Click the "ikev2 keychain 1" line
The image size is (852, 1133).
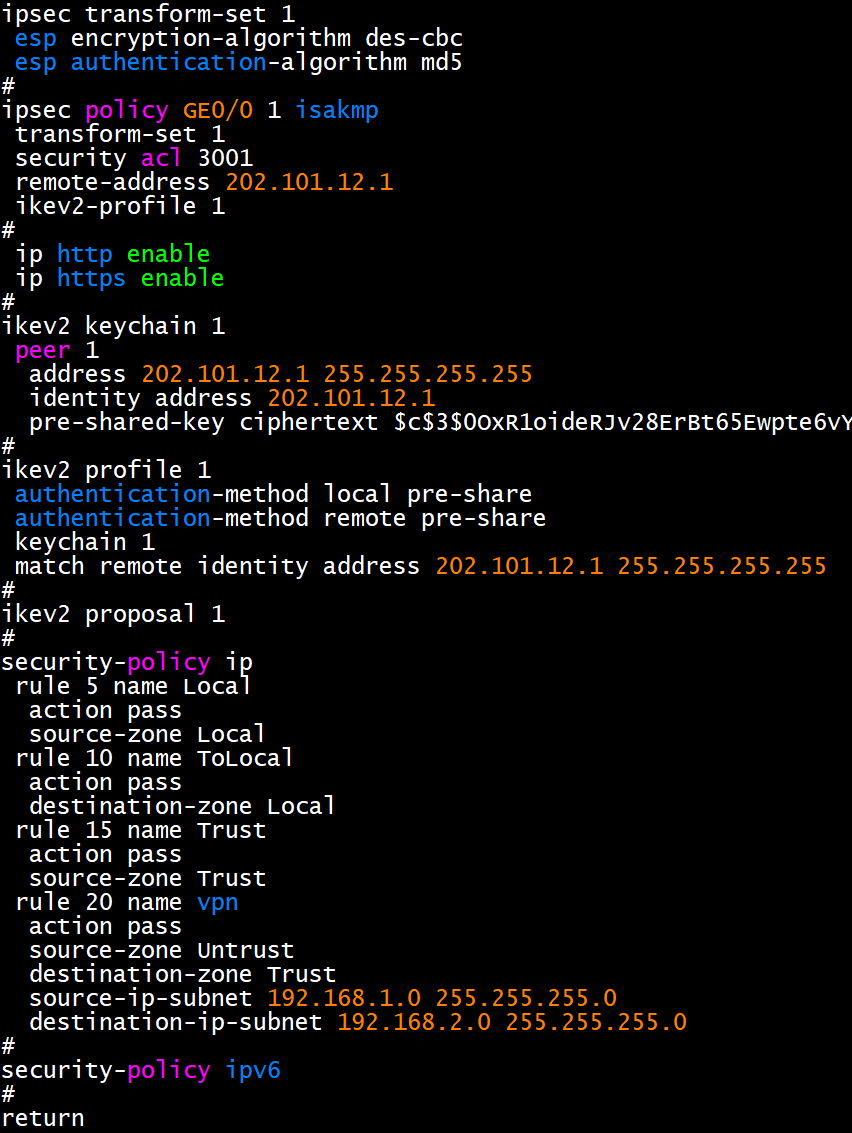113,326
